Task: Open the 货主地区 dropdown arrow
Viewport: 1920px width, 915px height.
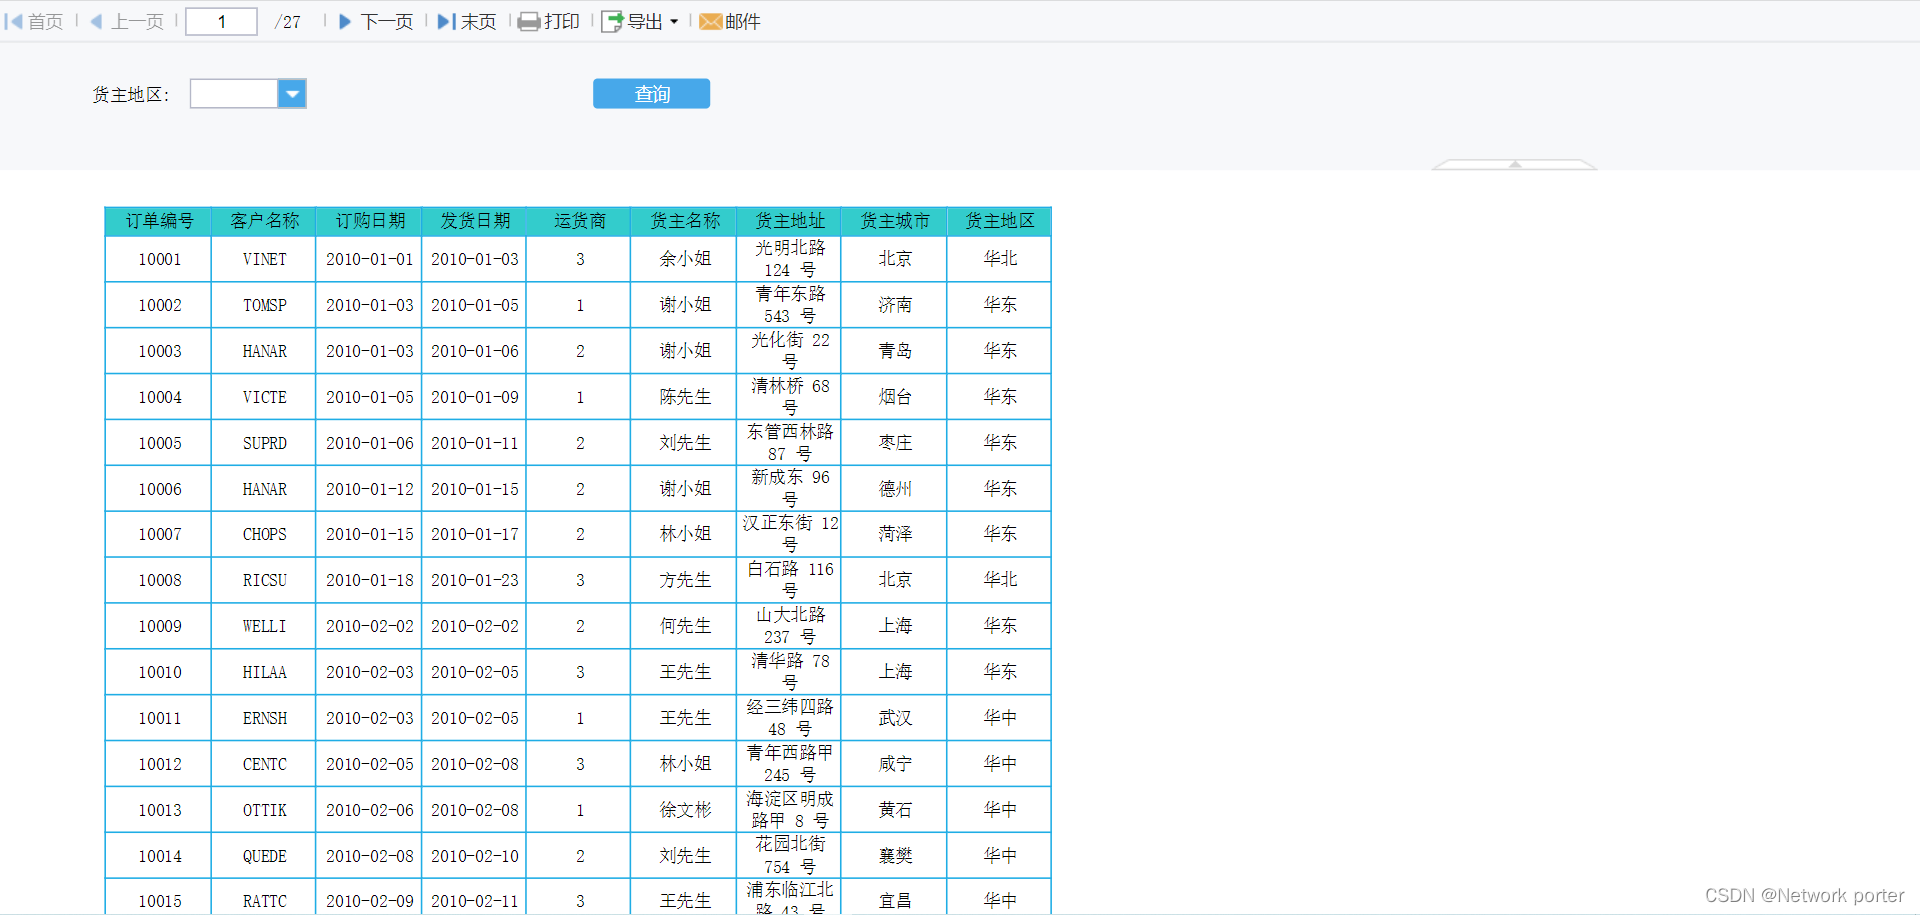Action: (x=292, y=94)
